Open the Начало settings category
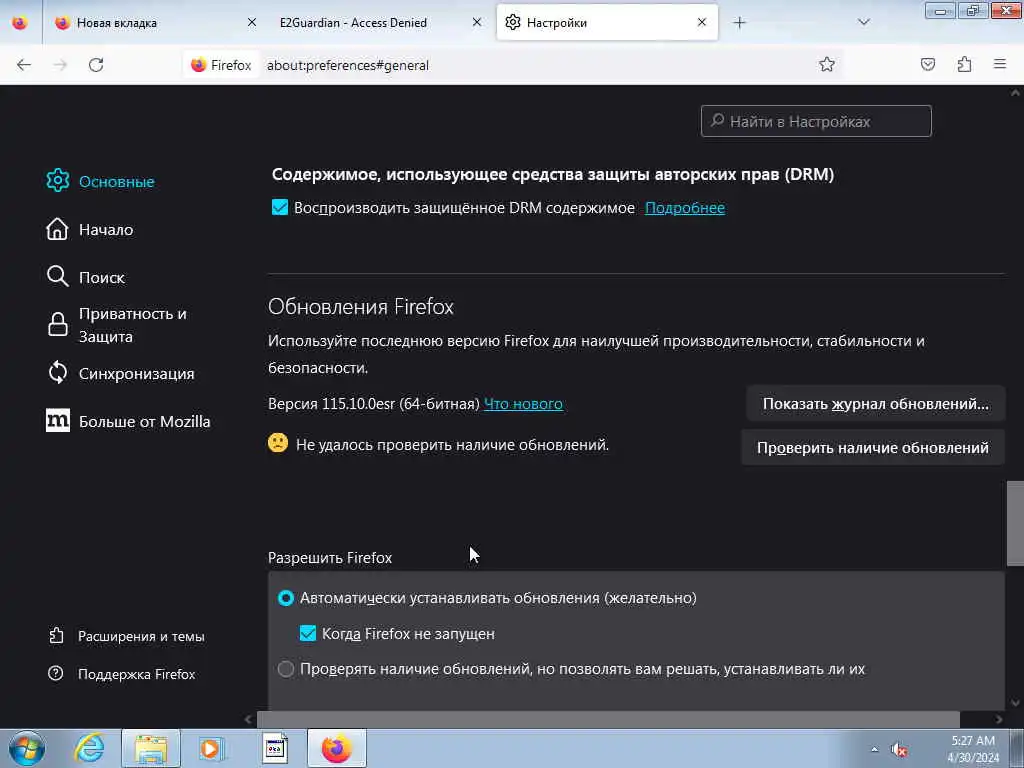The width and height of the screenshot is (1024, 768). click(x=90, y=229)
